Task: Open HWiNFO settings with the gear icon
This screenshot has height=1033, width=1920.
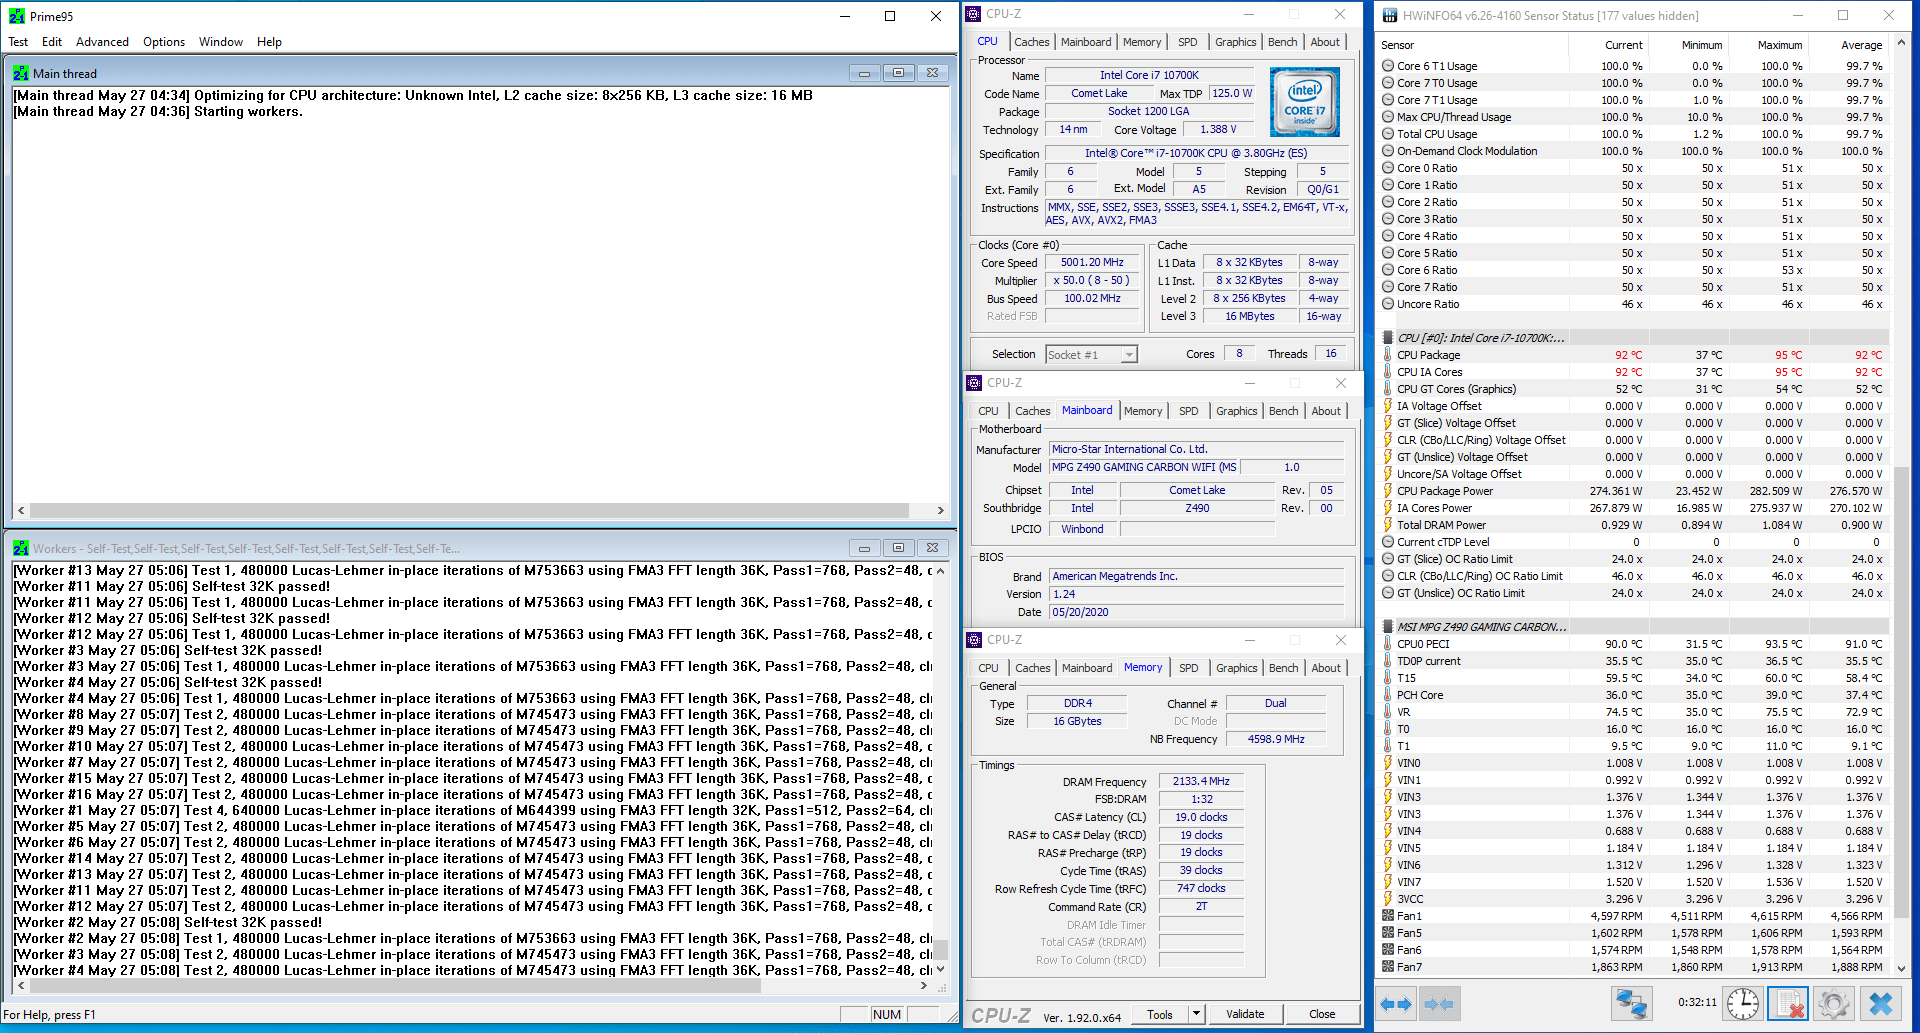Action: pos(1834,1003)
